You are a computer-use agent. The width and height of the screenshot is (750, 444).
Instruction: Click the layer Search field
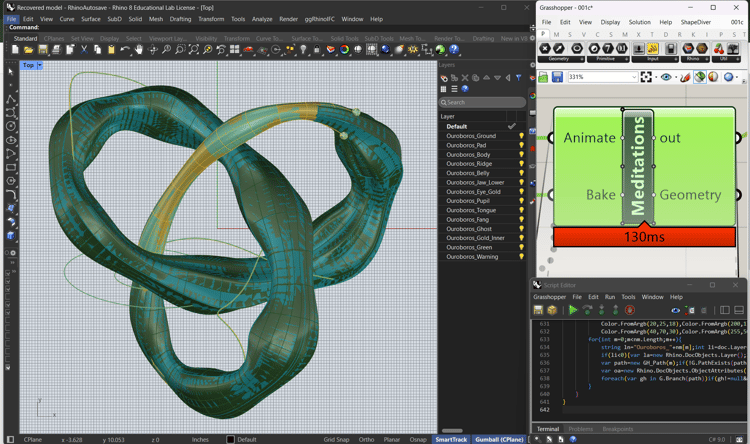(x=481, y=102)
